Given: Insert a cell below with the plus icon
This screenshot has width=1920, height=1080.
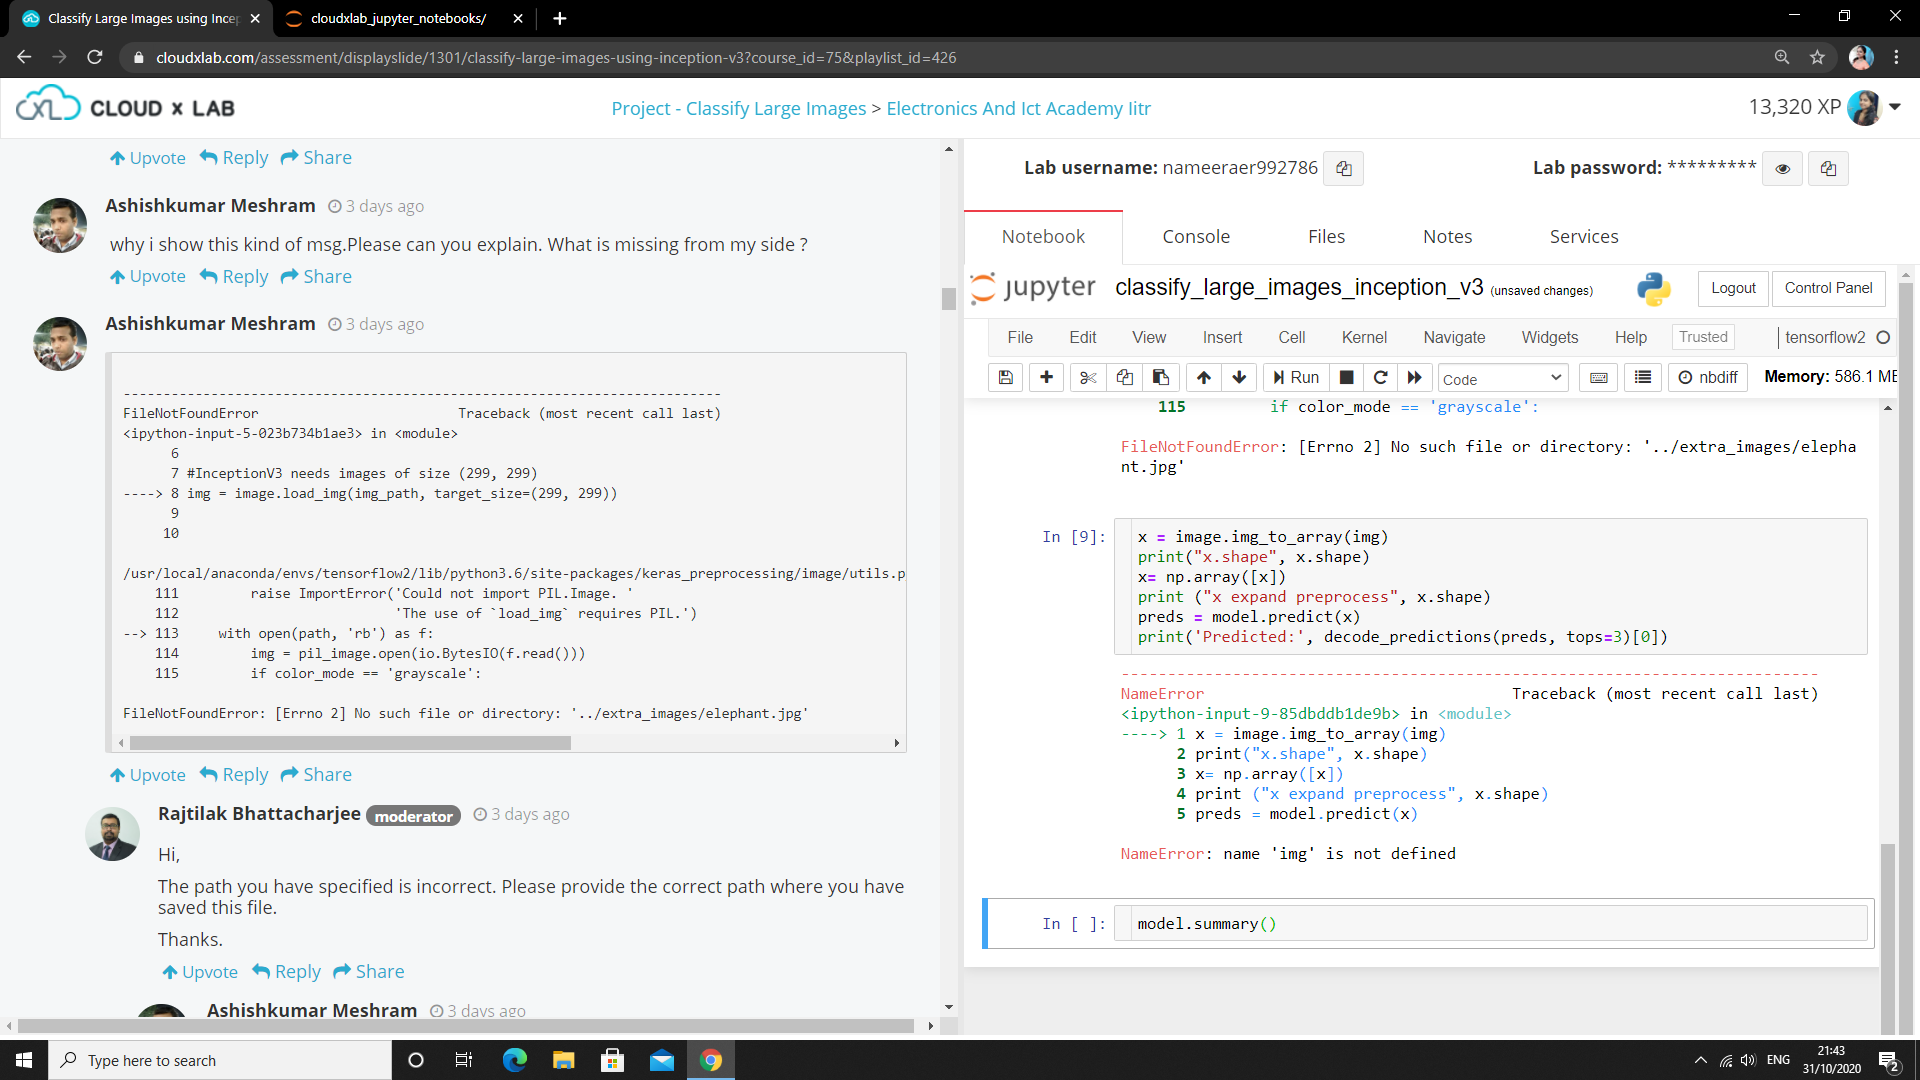Looking at the screenshot, I should pos(1046,377).
